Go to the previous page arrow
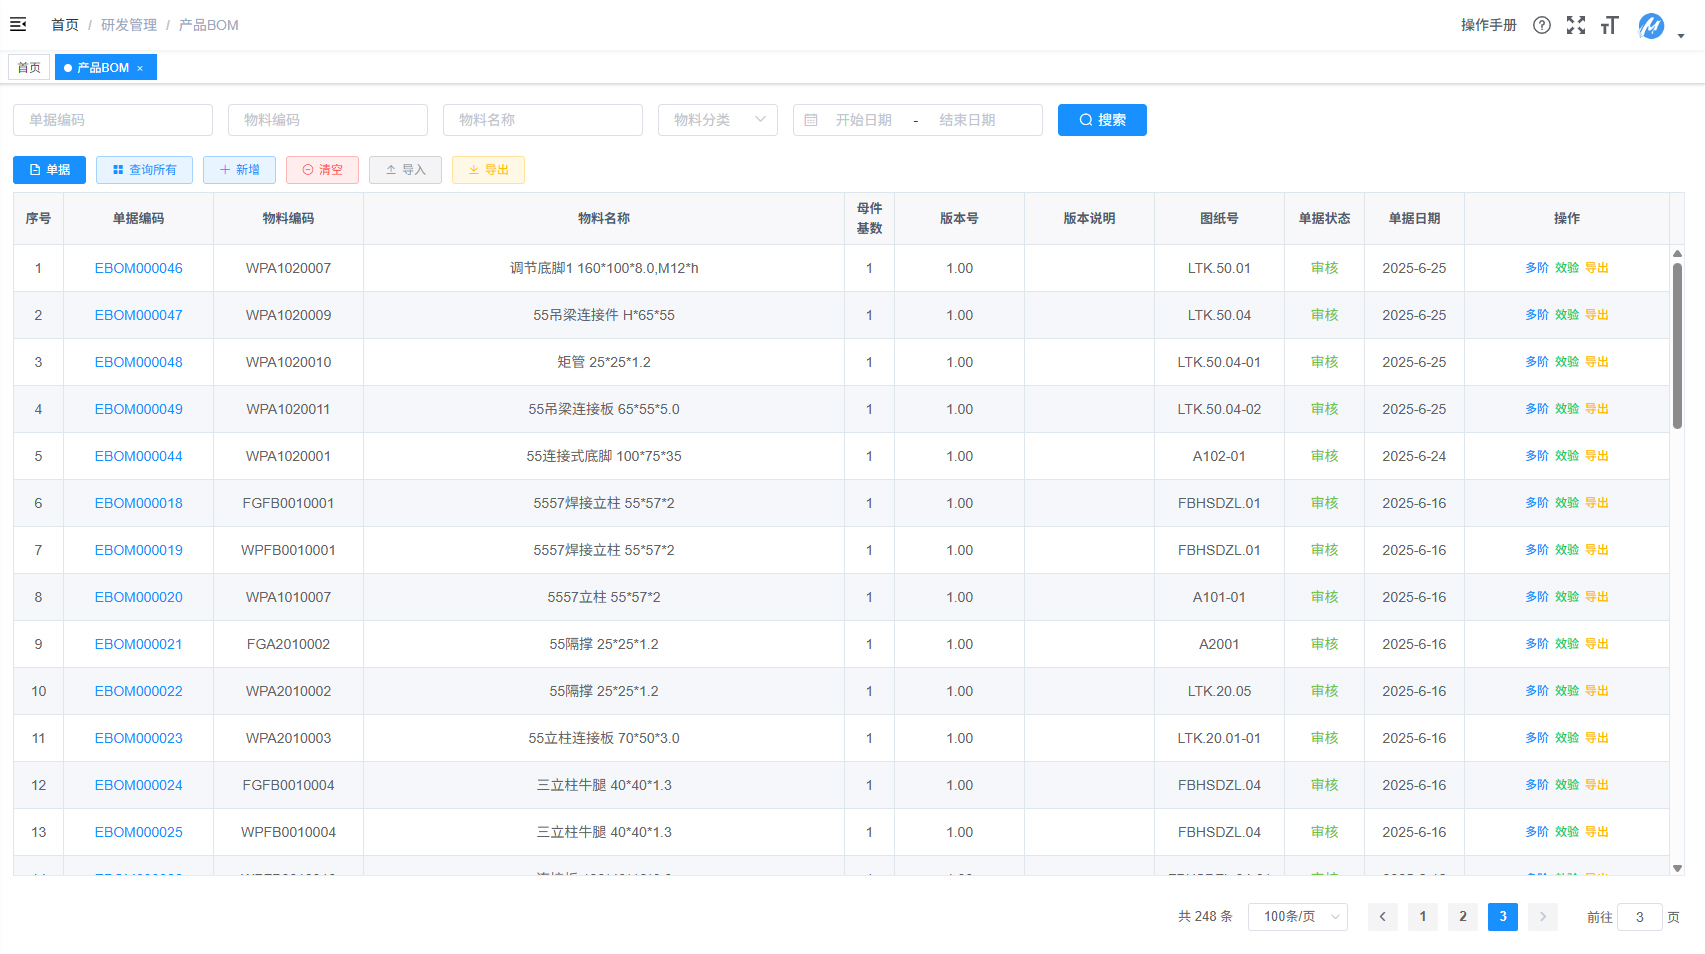The height and width of the screenshot is (954, 1705). click(x=1383, y=917)
